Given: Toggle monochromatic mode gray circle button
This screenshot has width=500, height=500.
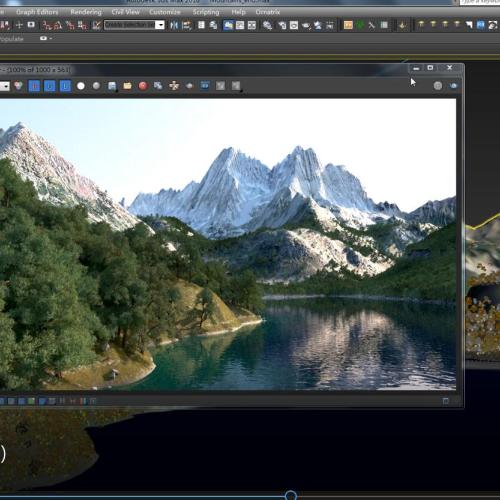Looking at the screenshot, I should [x=96, y=86].
